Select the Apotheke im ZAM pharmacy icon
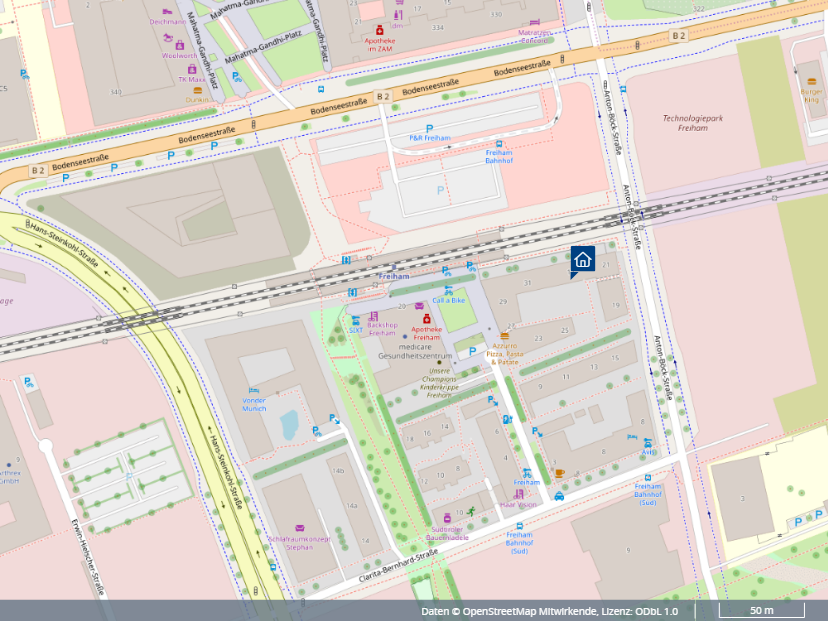 coord(379,31)
